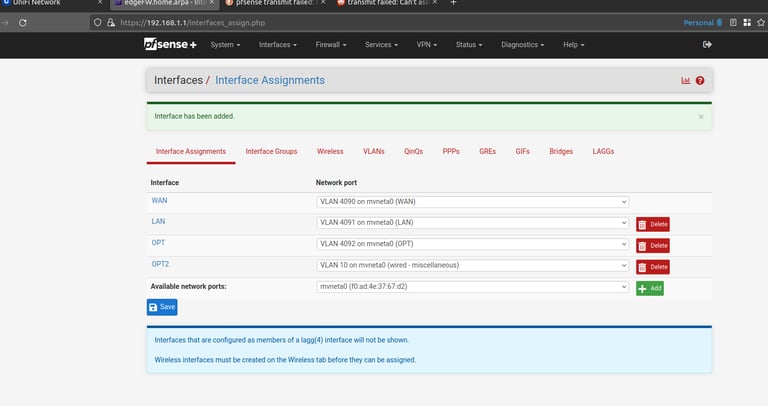Save the interface assignments
768x406 pixels.
162,307
